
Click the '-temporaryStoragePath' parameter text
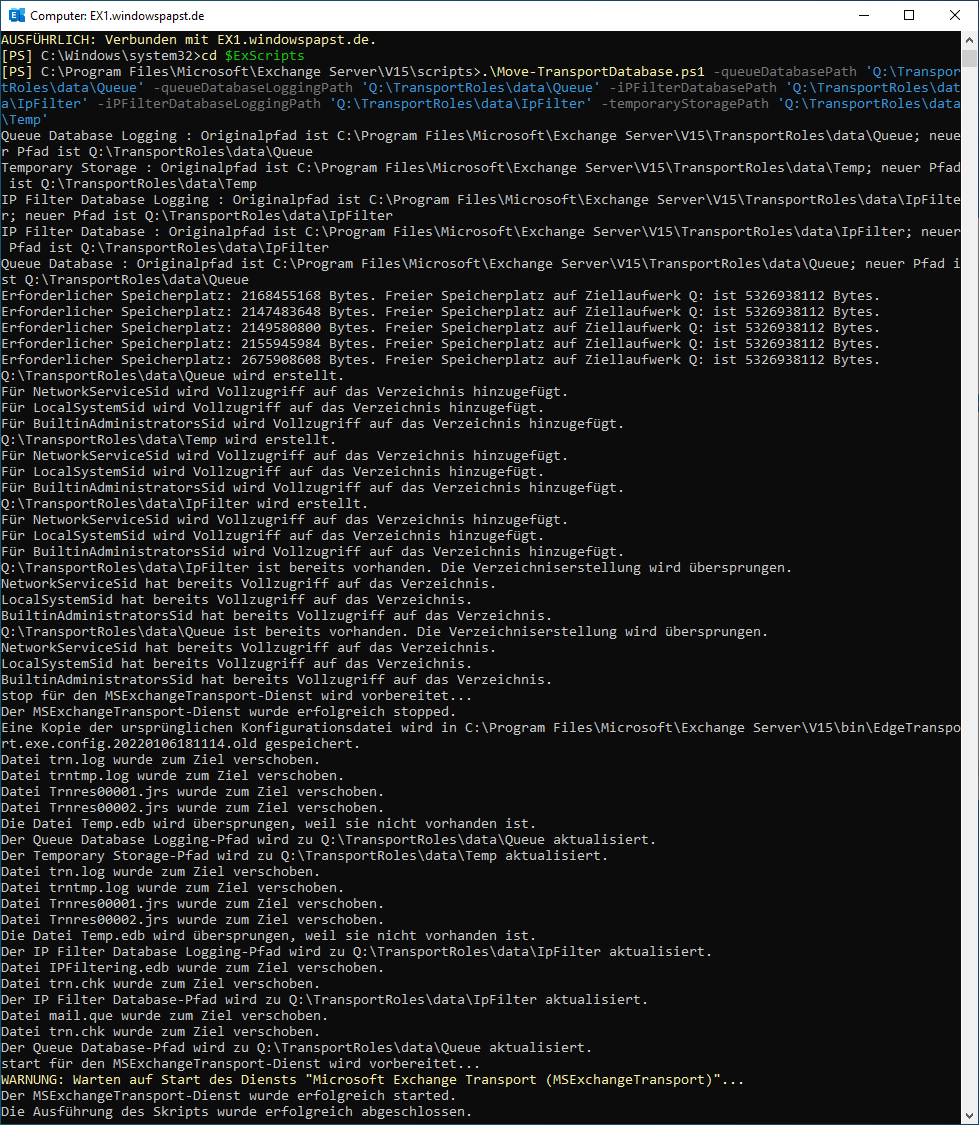click(x=687, y=104)
